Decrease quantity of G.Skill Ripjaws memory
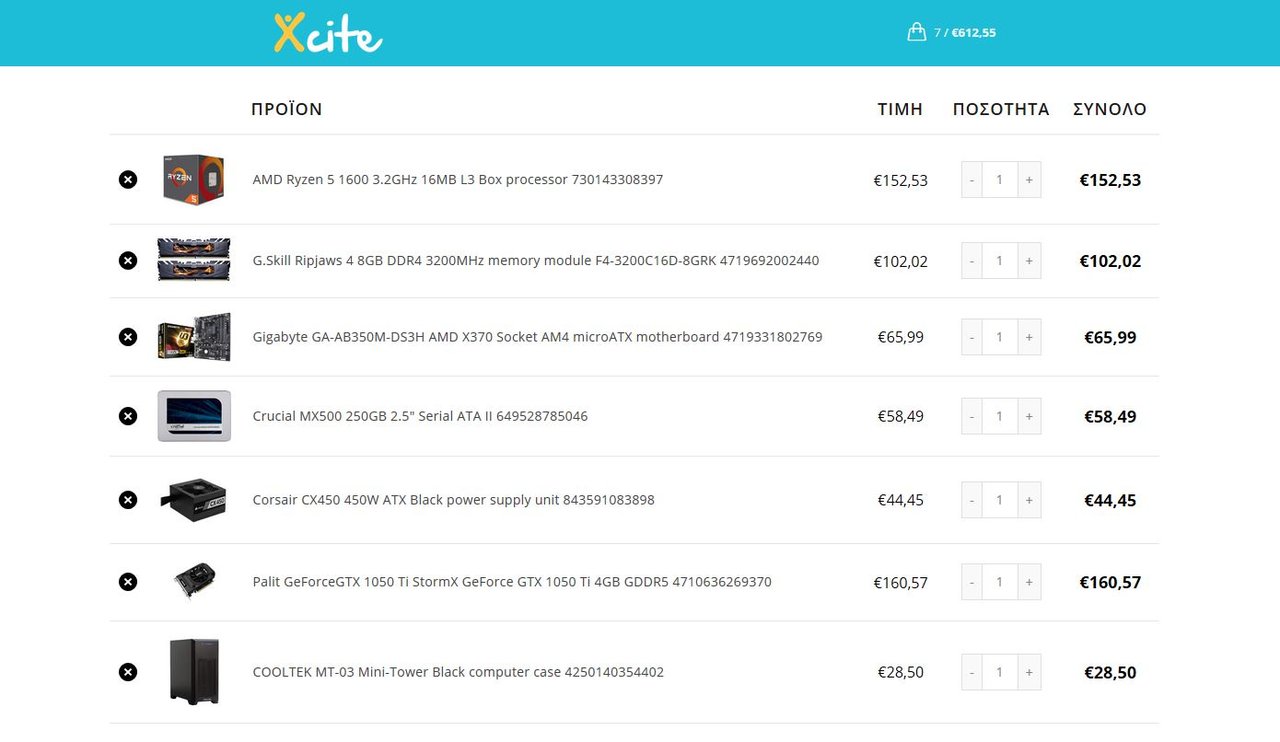Screen dimensions: 1280x742 click(x=972, y=261)
